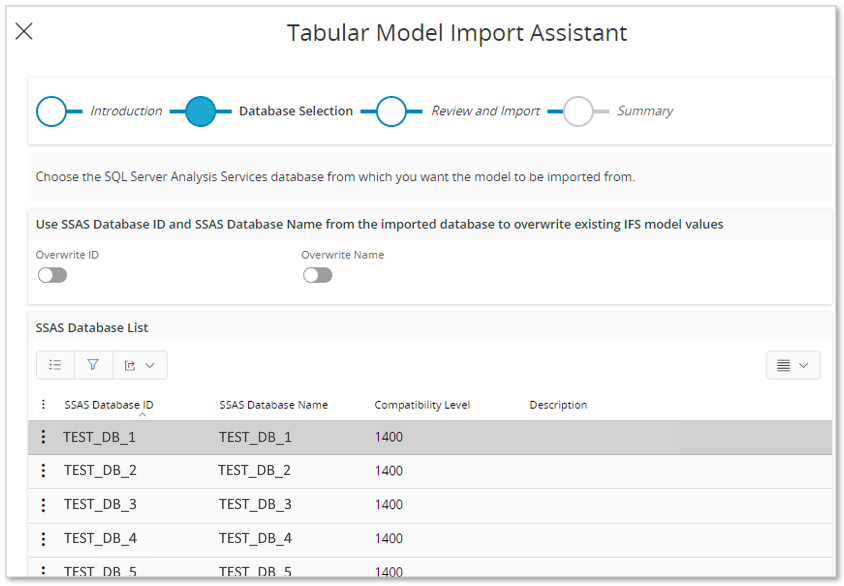
Task: Enable the Overwrite ID toggle
Action: (x=52, y=275)
